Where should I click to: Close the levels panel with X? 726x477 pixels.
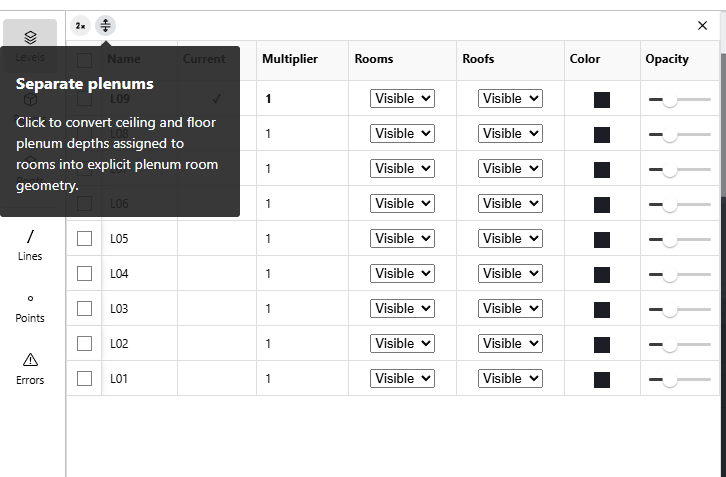[x=702, y=25]
